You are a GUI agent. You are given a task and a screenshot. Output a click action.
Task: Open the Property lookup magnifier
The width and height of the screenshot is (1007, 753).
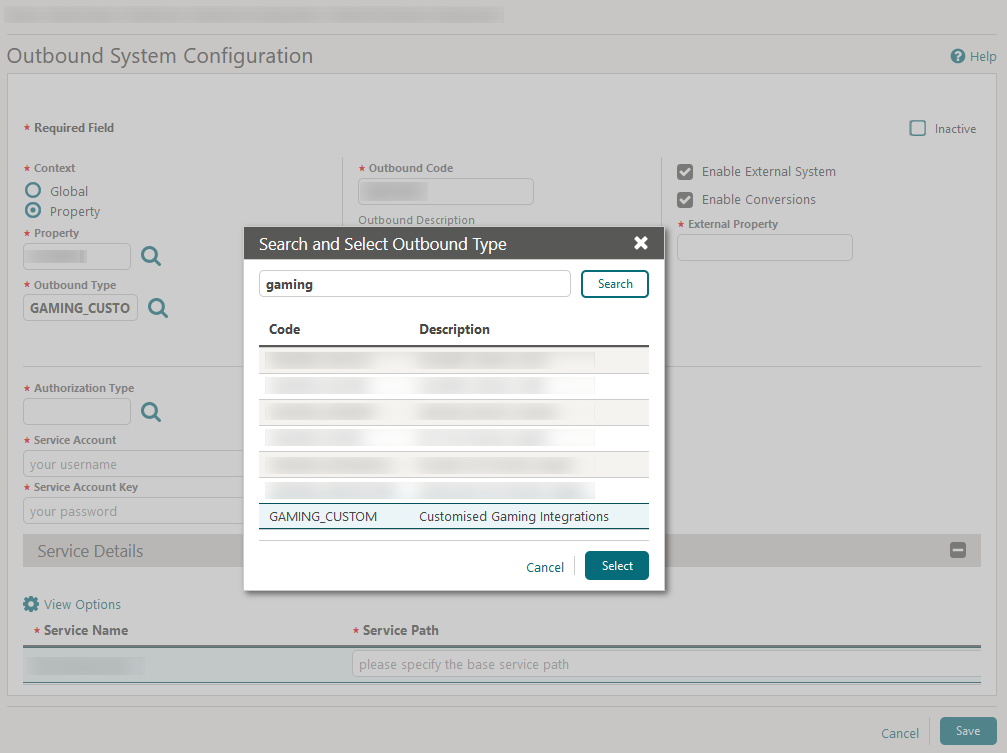point(150,256)
